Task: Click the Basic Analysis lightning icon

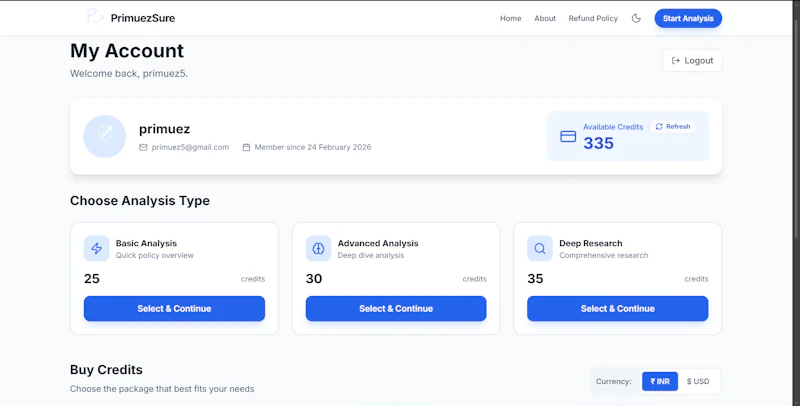Action: (x=96, y=248)
